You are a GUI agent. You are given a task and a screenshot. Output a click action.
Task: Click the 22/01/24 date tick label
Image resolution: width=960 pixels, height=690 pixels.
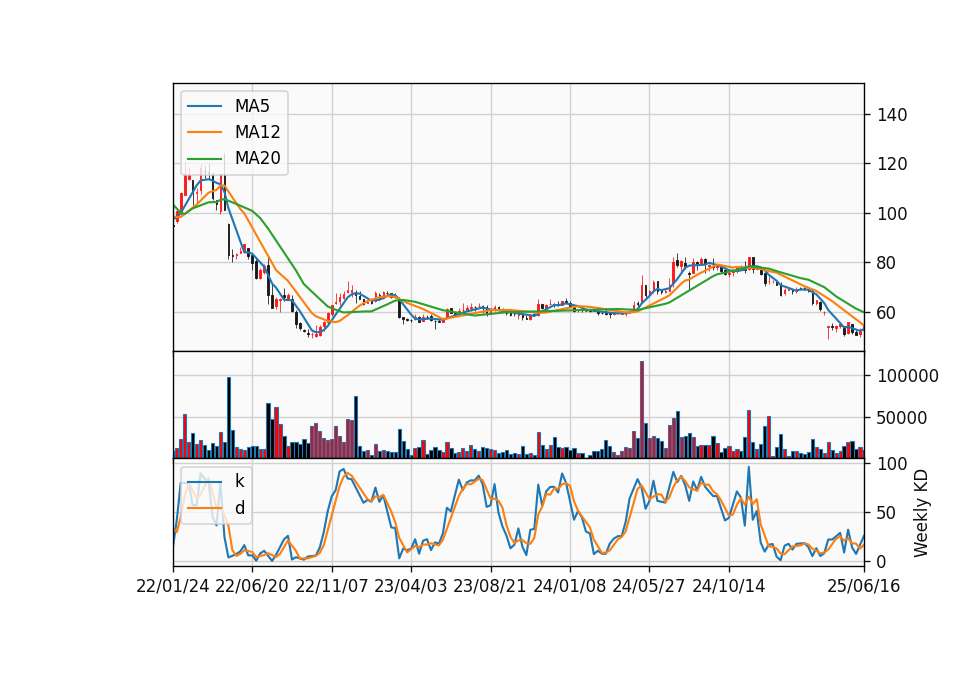[173, 586]
